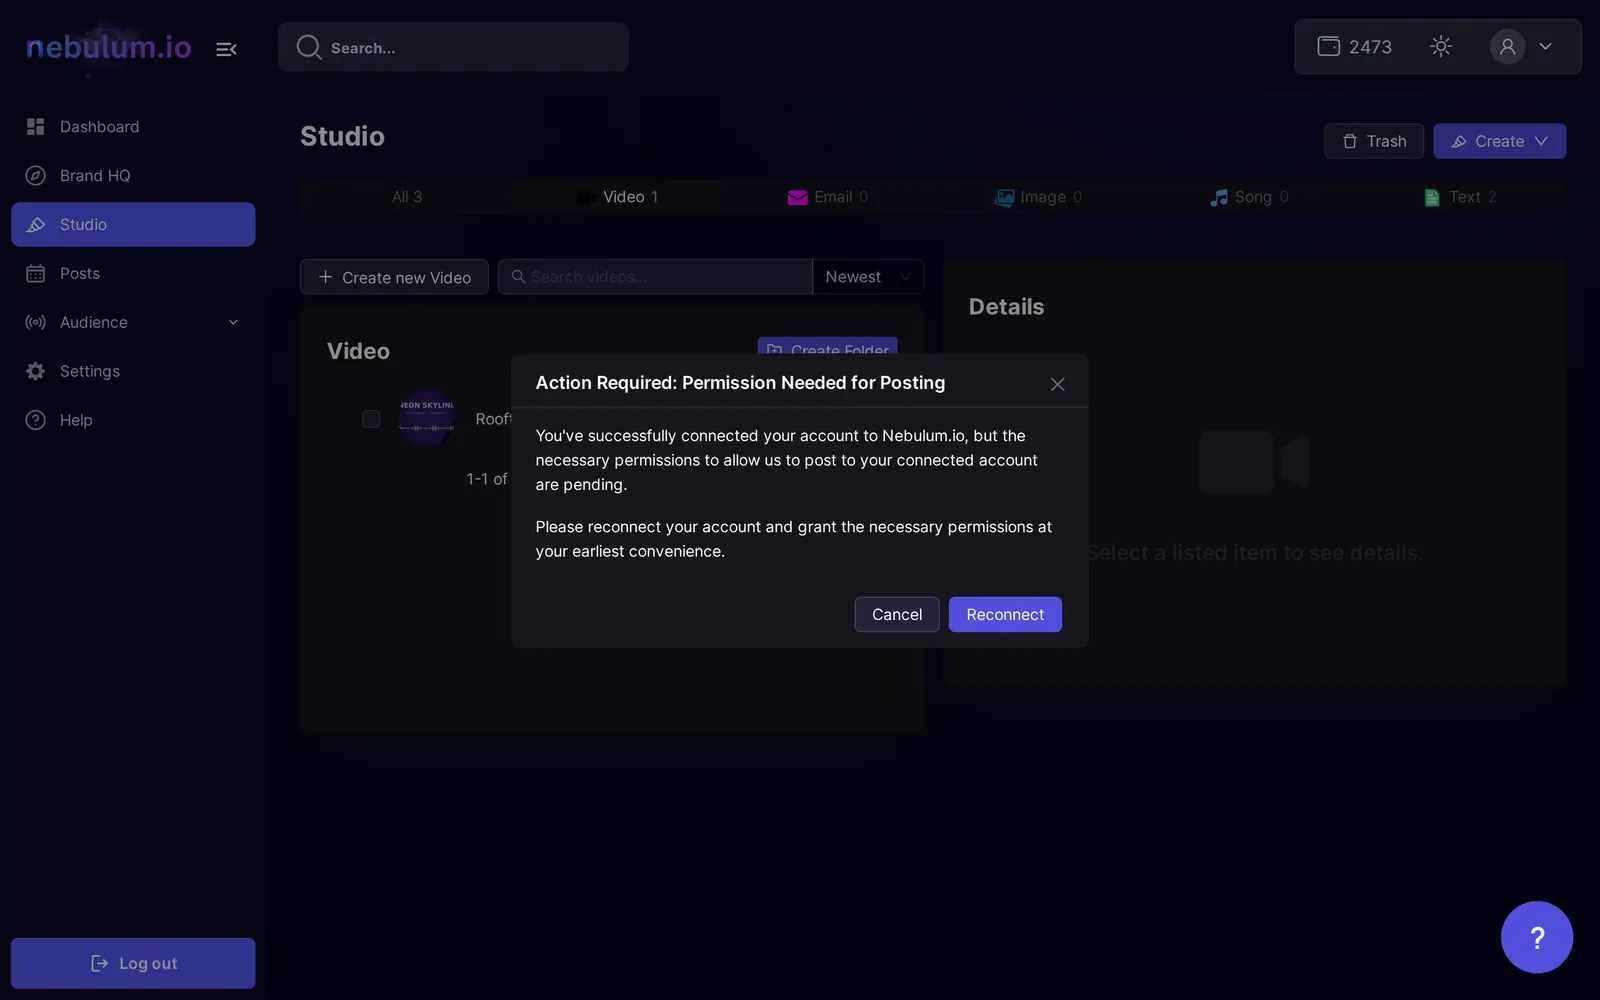
Task: Switch to the All 3 tab
Action: point(406,197)
